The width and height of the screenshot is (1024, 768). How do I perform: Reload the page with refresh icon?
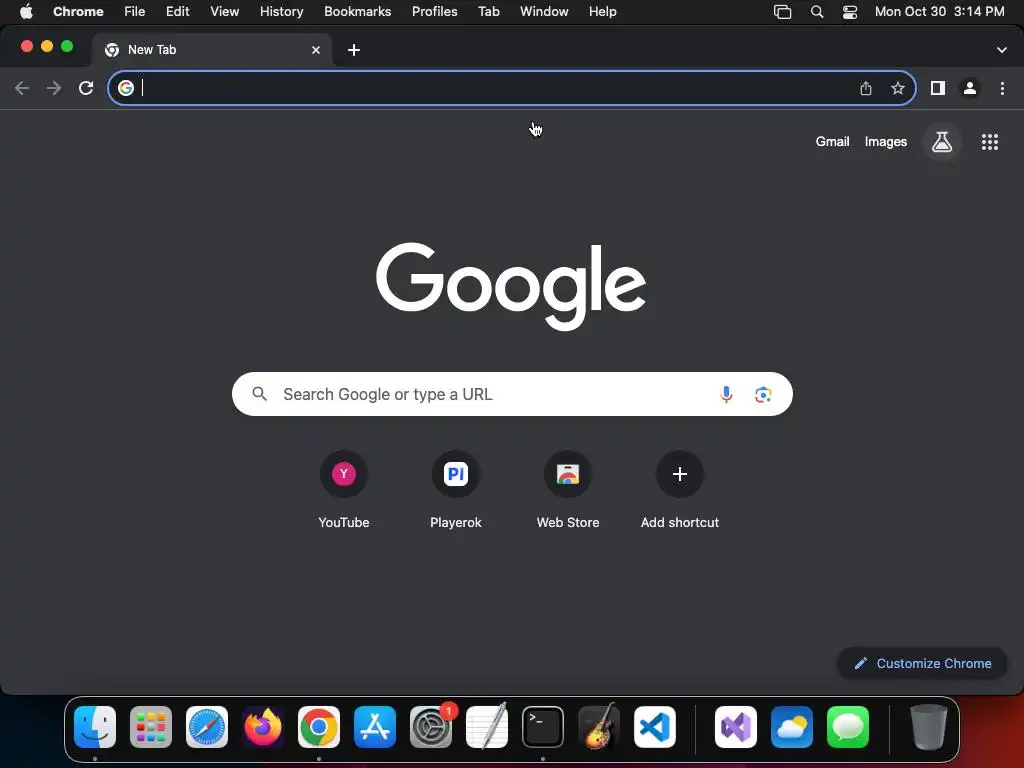[86, 88]
